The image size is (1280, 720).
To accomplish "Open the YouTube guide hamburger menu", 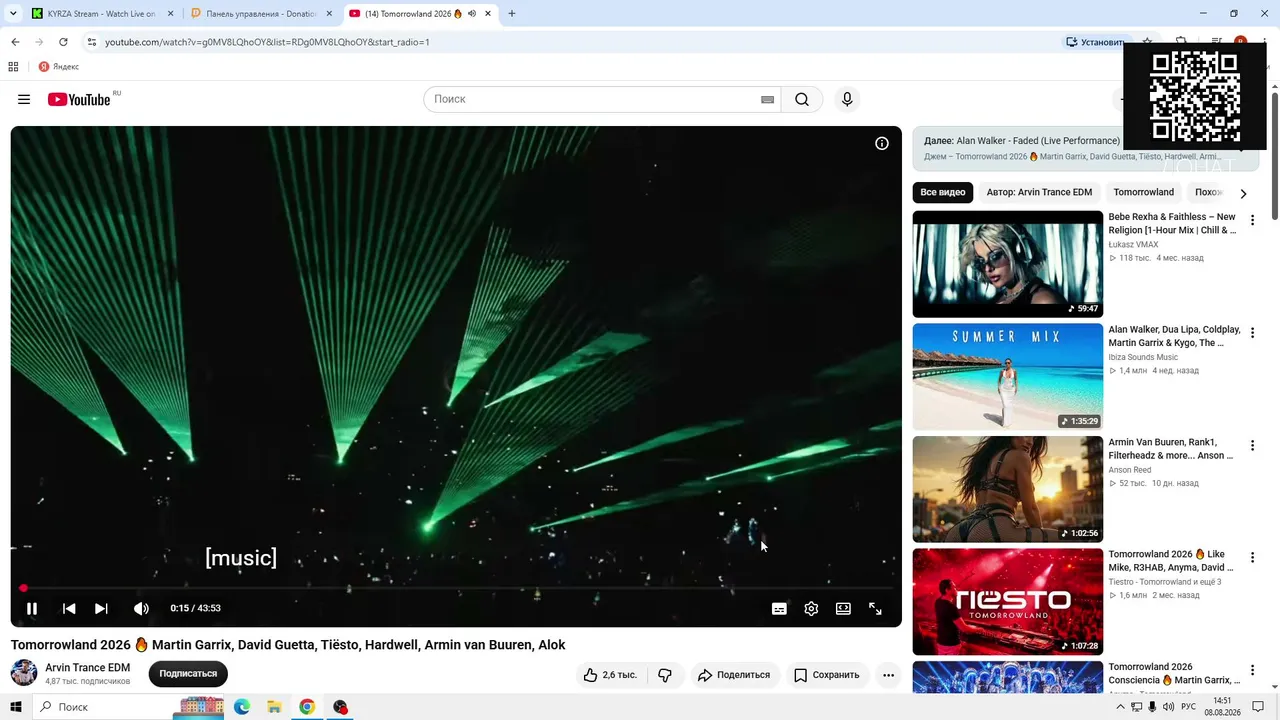I will tap(24, 99).
